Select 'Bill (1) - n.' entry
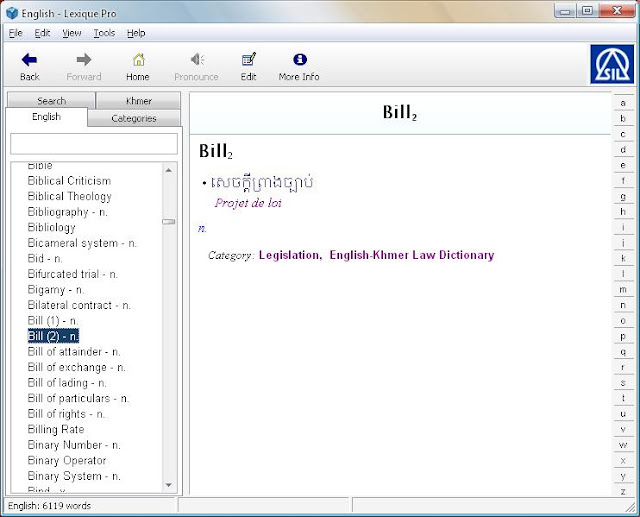Viewport: 640px width, 517px height. pos(53,321)
